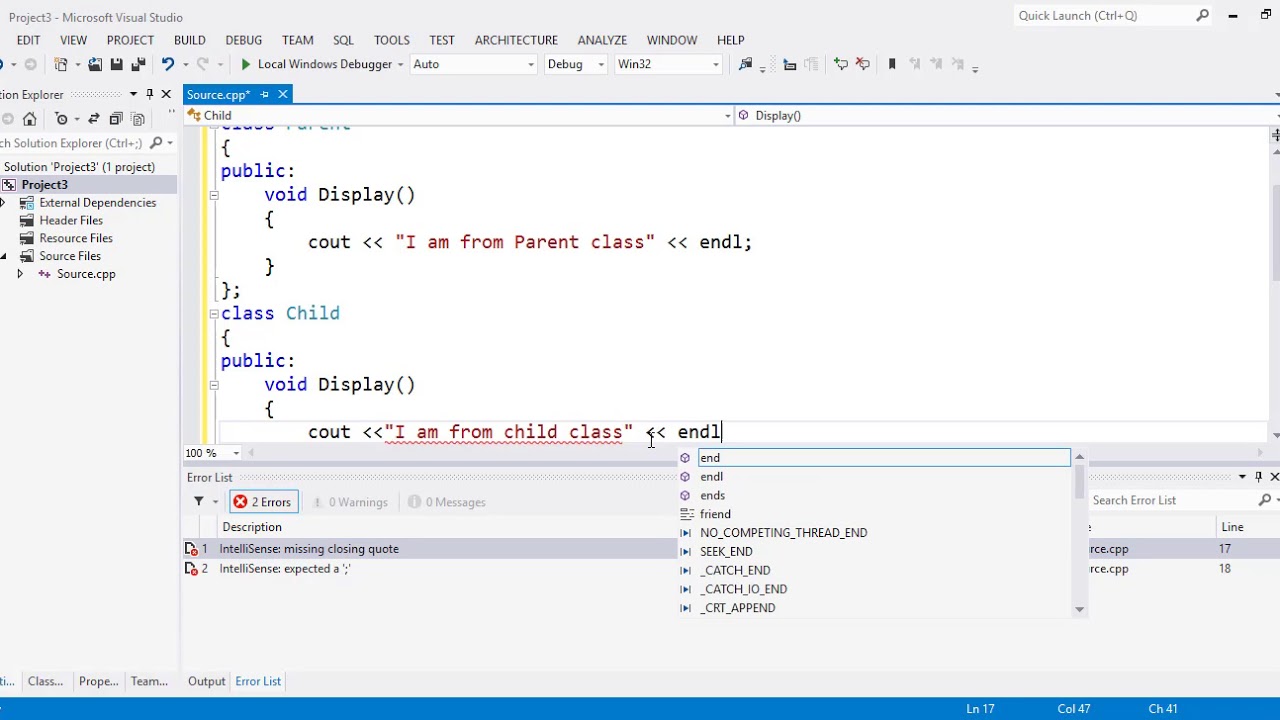Collapse the Parent Display() outlining box
Image resolution: width=1280 pixels, height=720 pixels.
(214, 195)
